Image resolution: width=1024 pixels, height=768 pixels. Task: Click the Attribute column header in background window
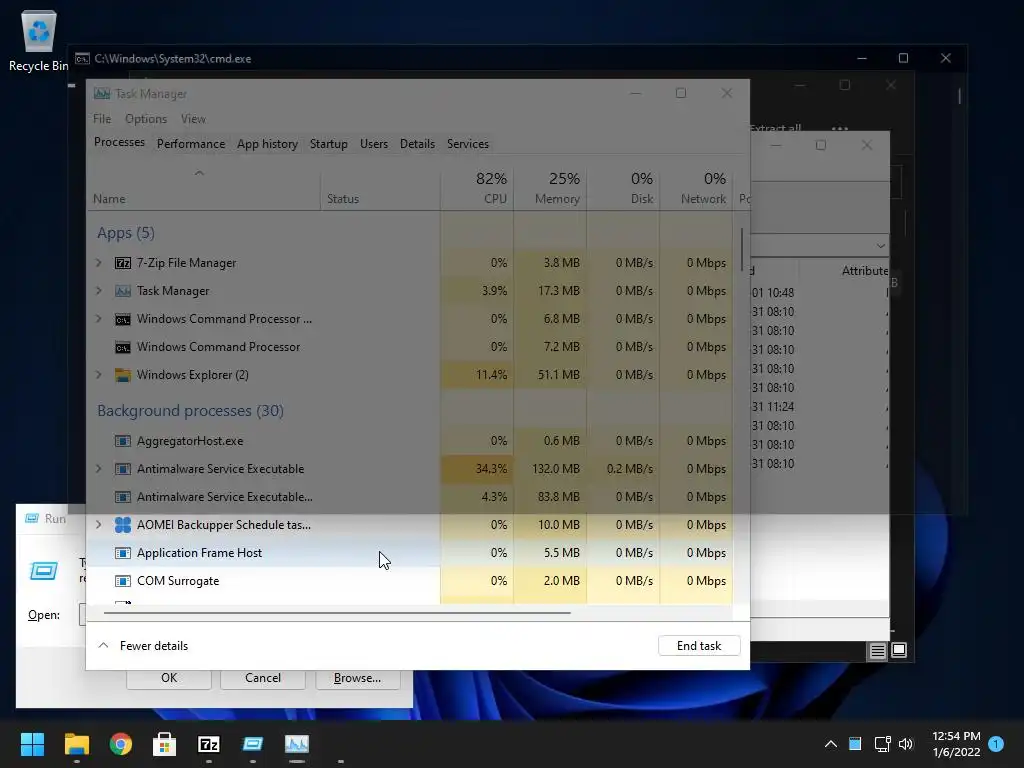(865, 270)
